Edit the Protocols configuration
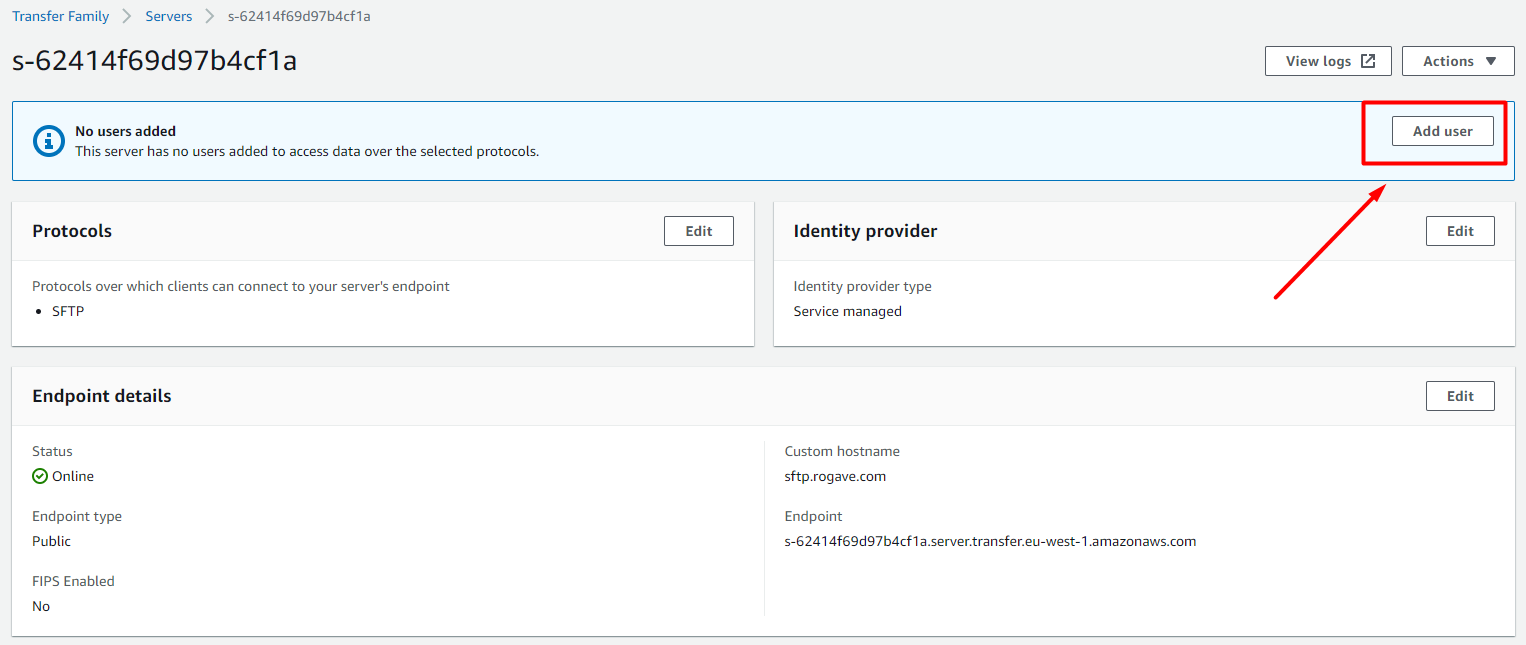This screenshot has width=1526, height=645. (698, 230)
